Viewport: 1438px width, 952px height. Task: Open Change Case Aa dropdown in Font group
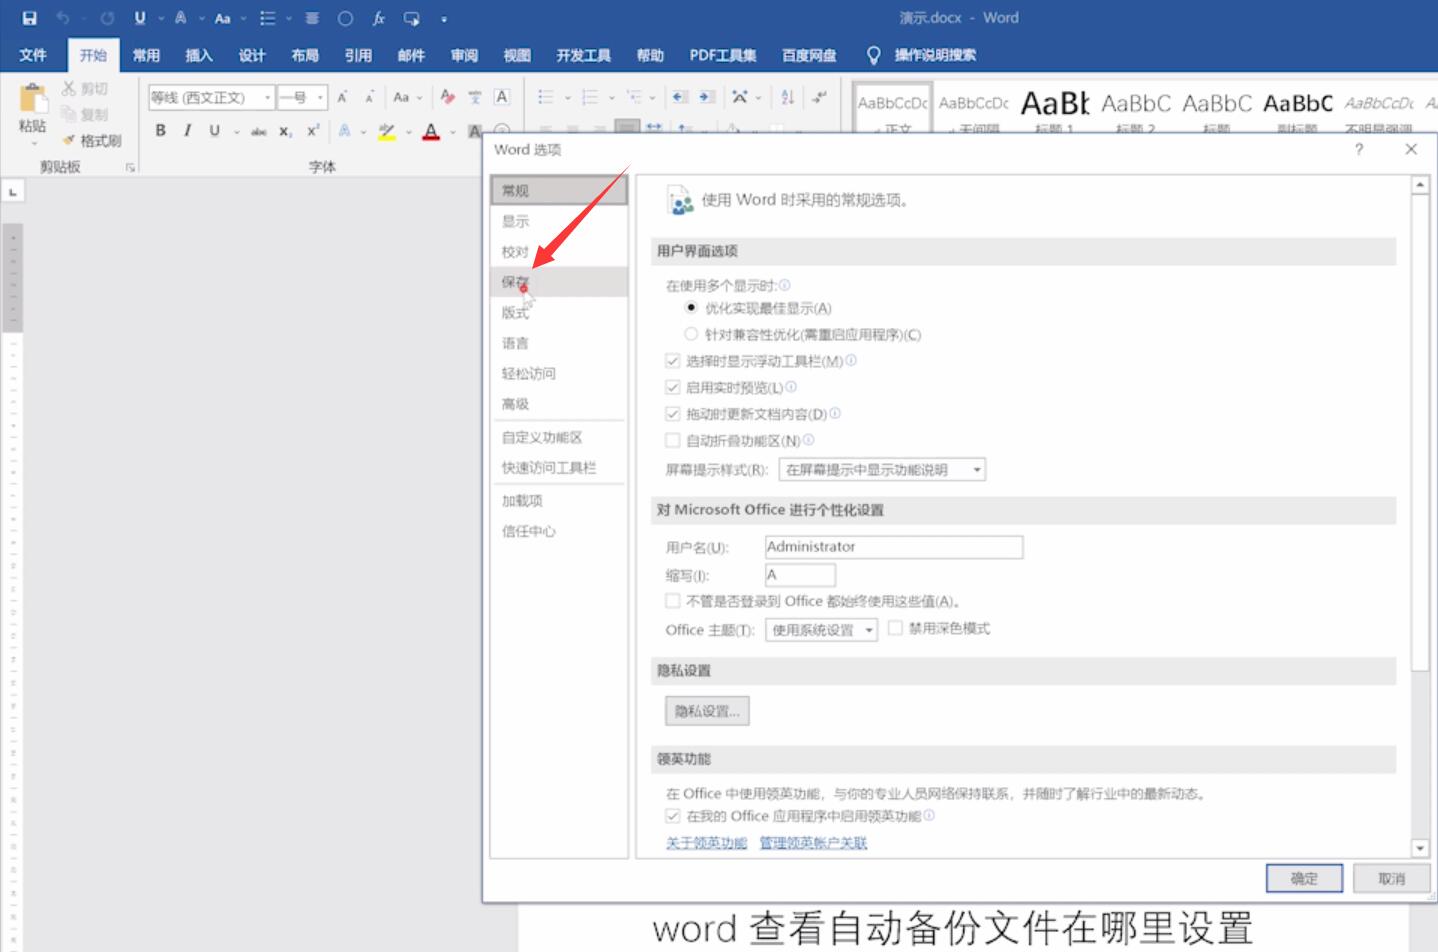pos(408,97)
